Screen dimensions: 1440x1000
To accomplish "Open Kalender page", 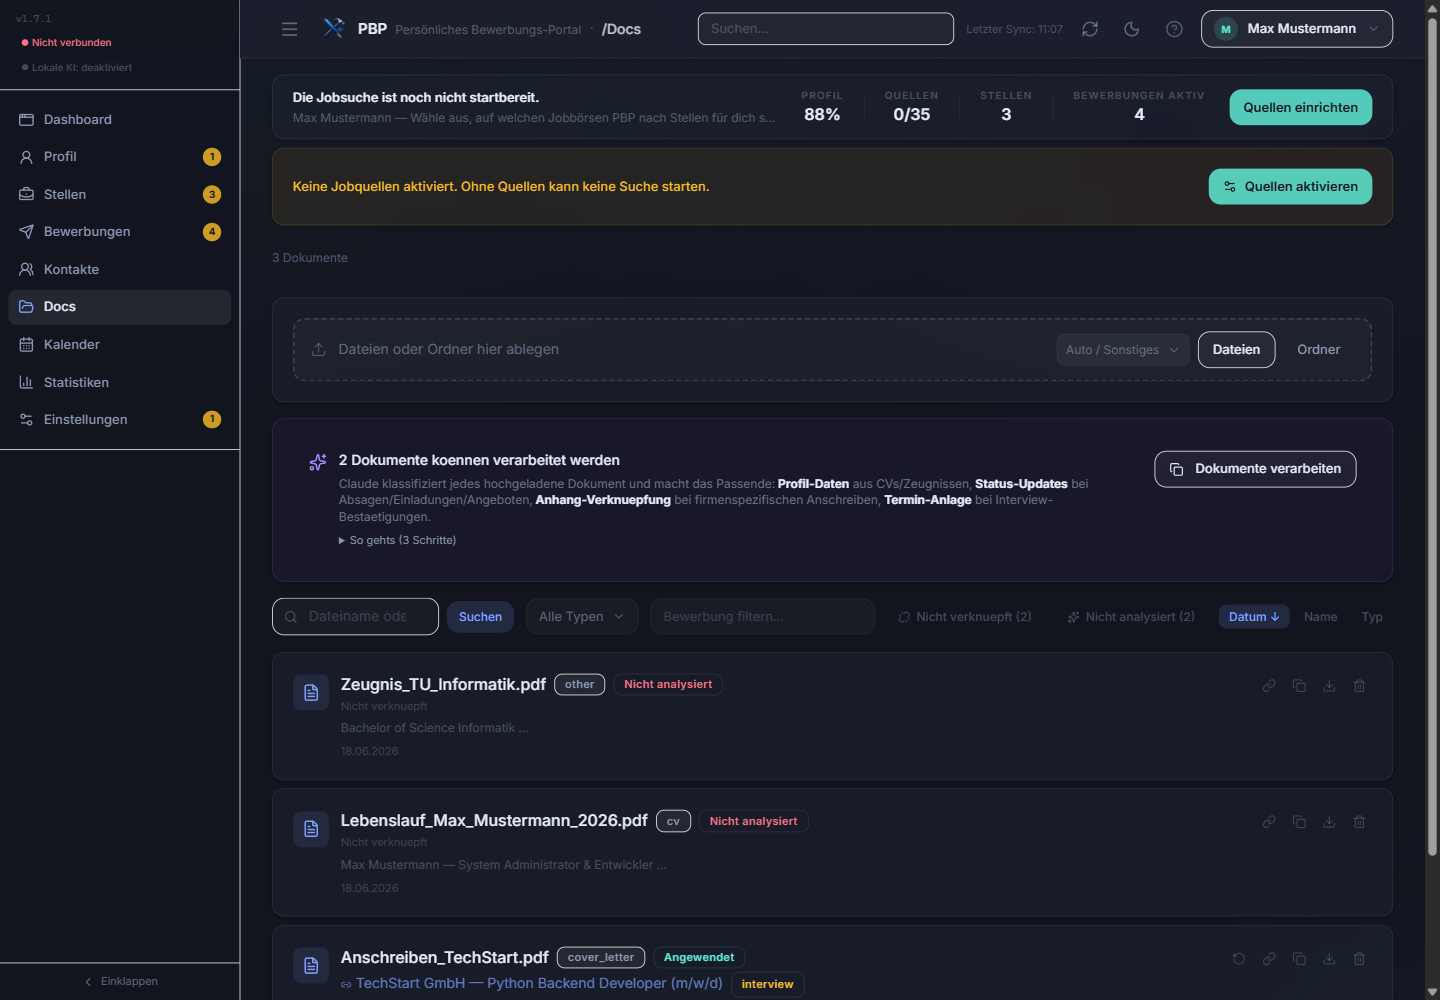I will tap(120, 344).
